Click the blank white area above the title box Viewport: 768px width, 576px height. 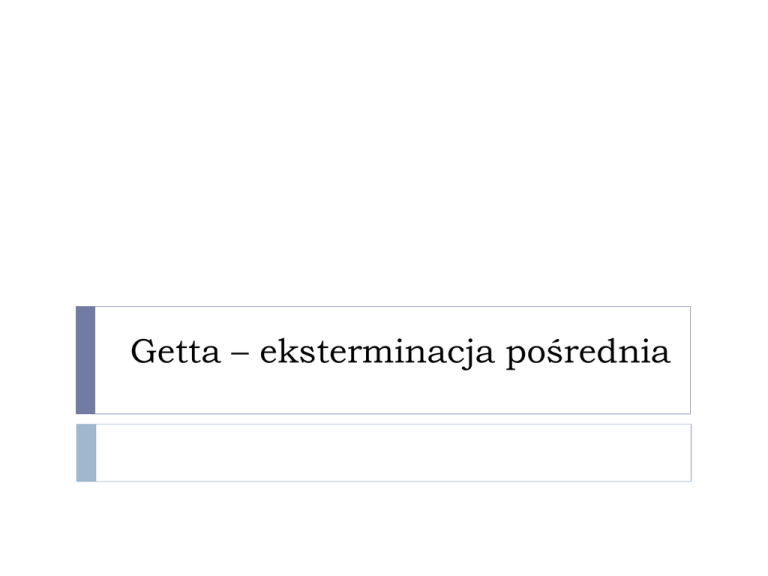click(384, 150)
